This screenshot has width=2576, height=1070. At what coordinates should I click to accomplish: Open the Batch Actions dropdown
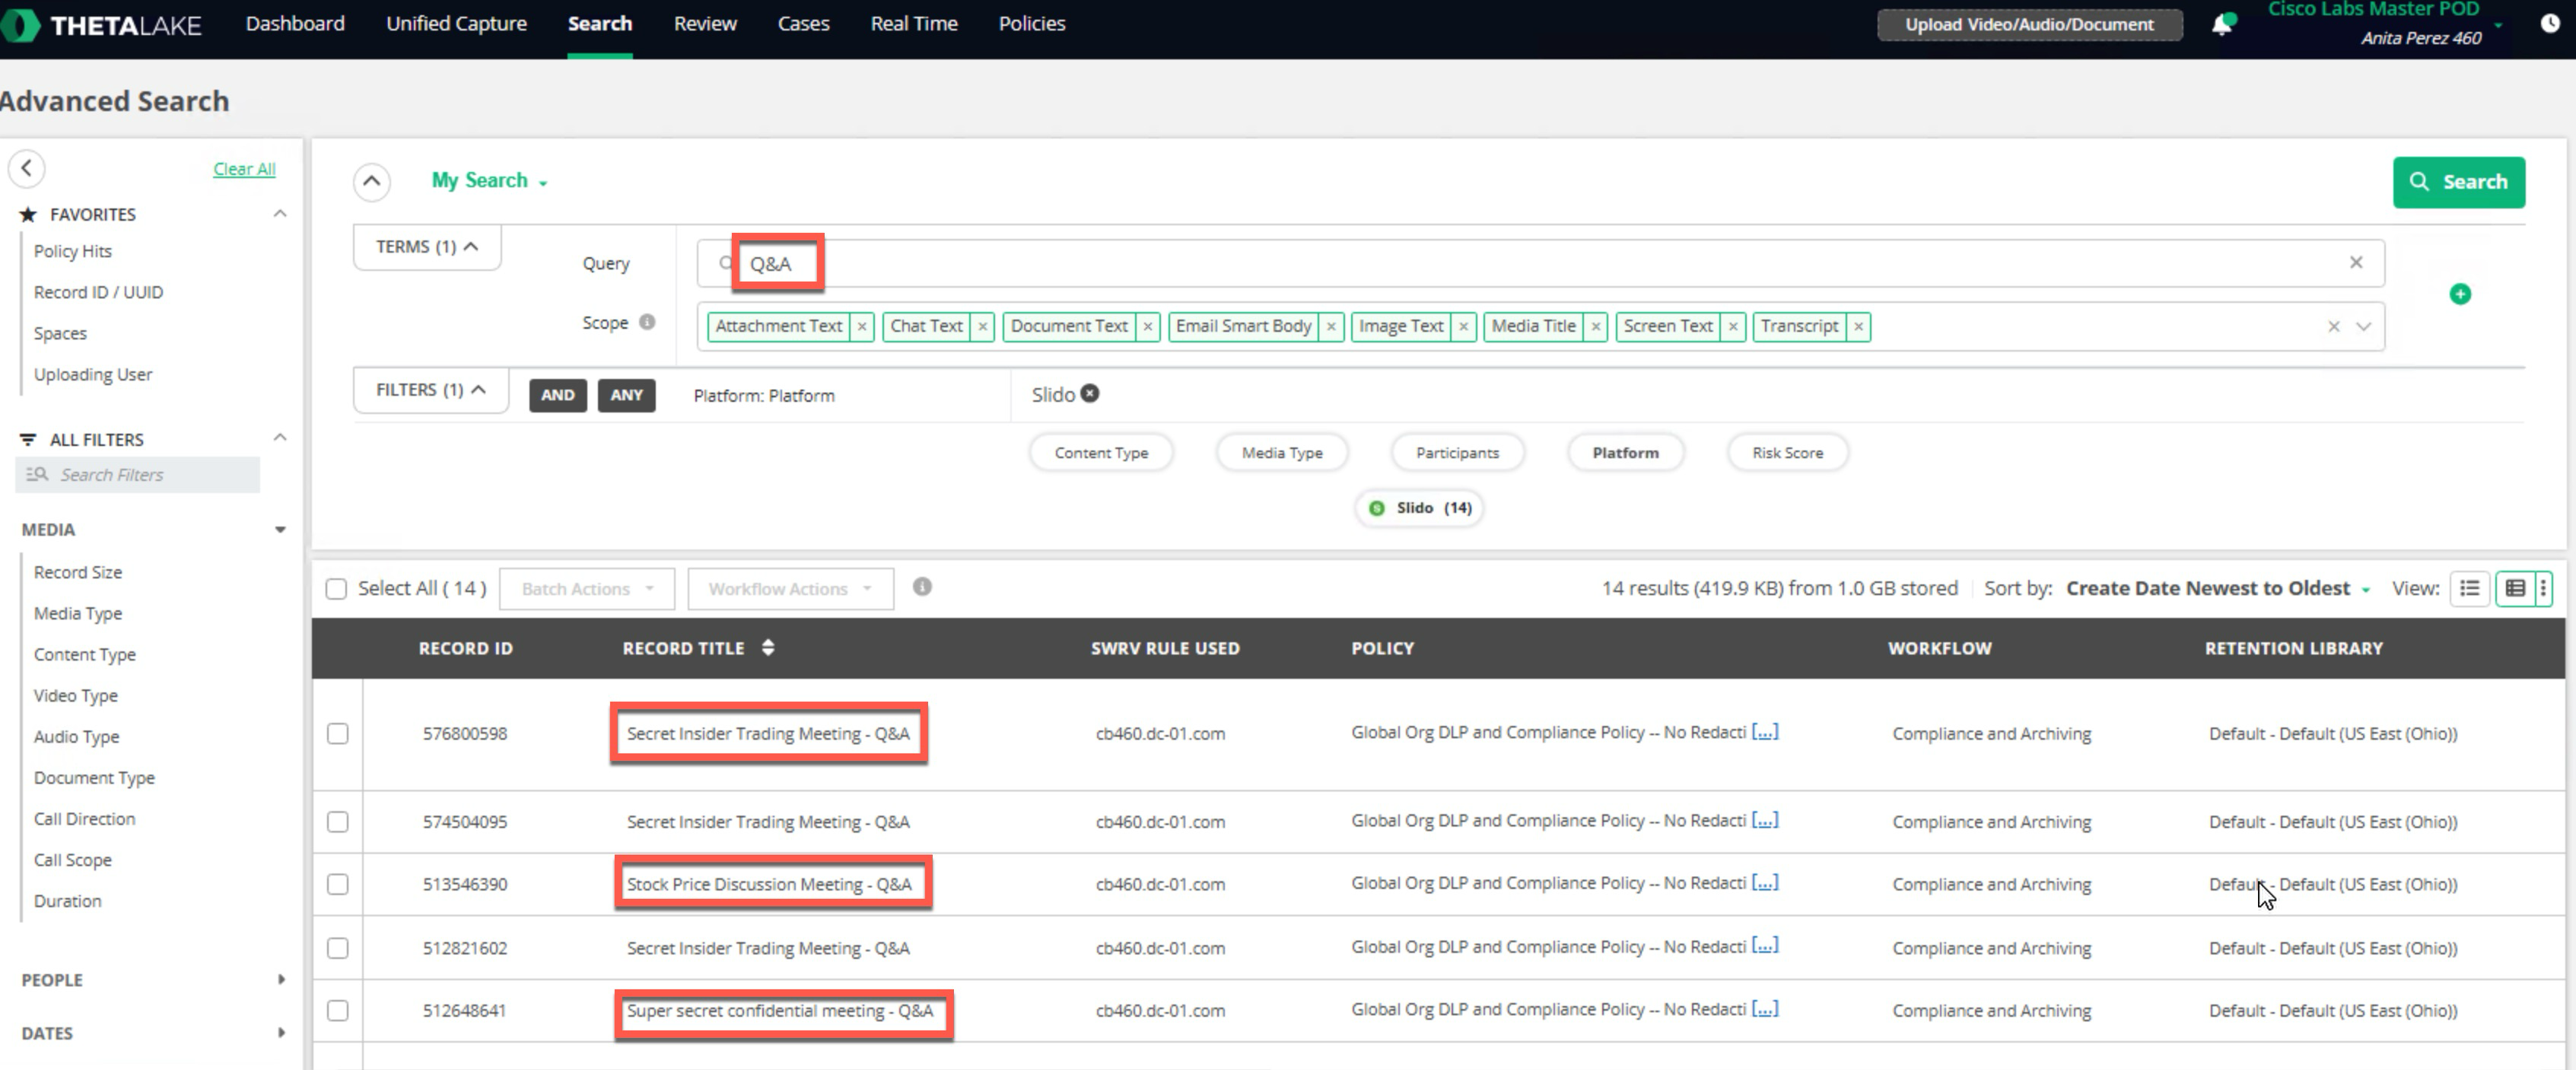point(587,589)
